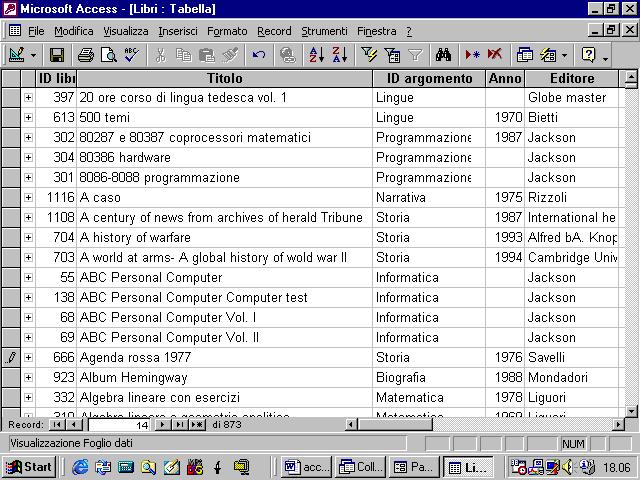Sort ascending with the A-Z icon

316,55
